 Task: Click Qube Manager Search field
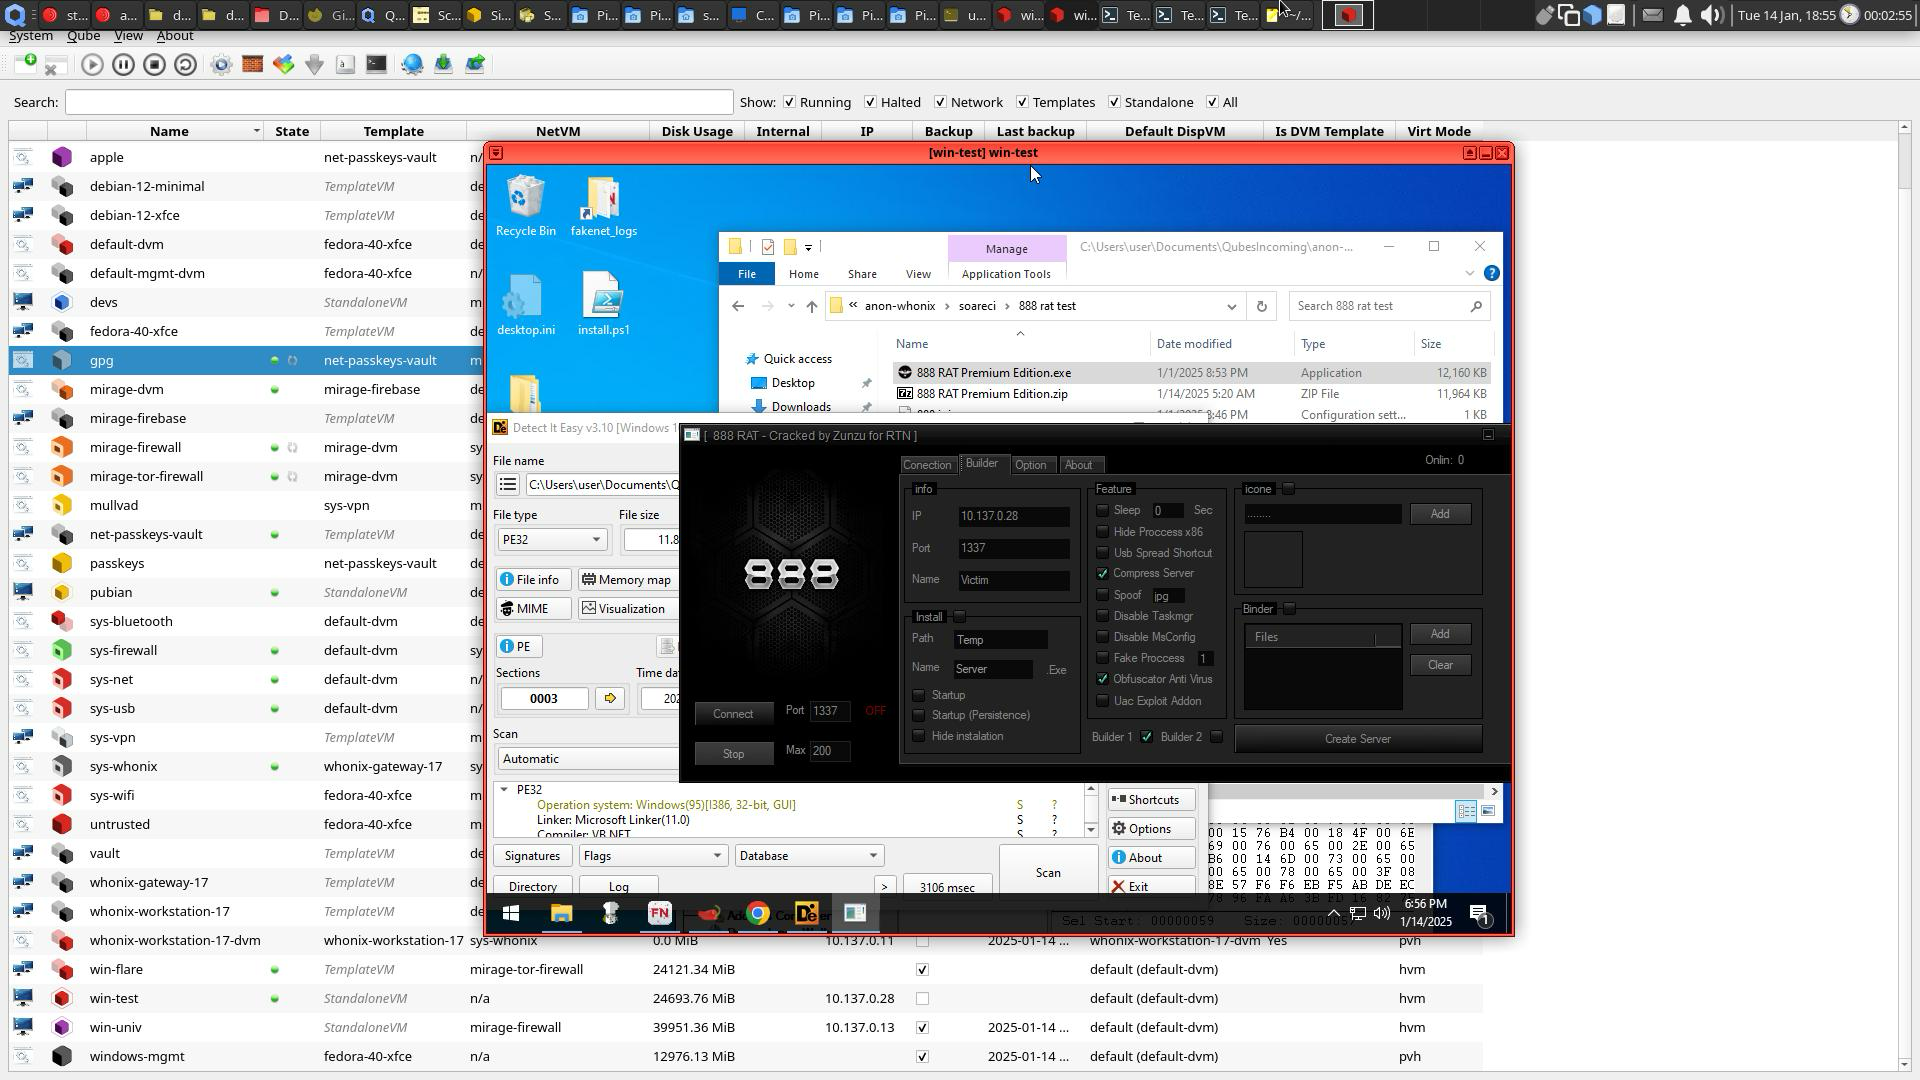point(399,102)
